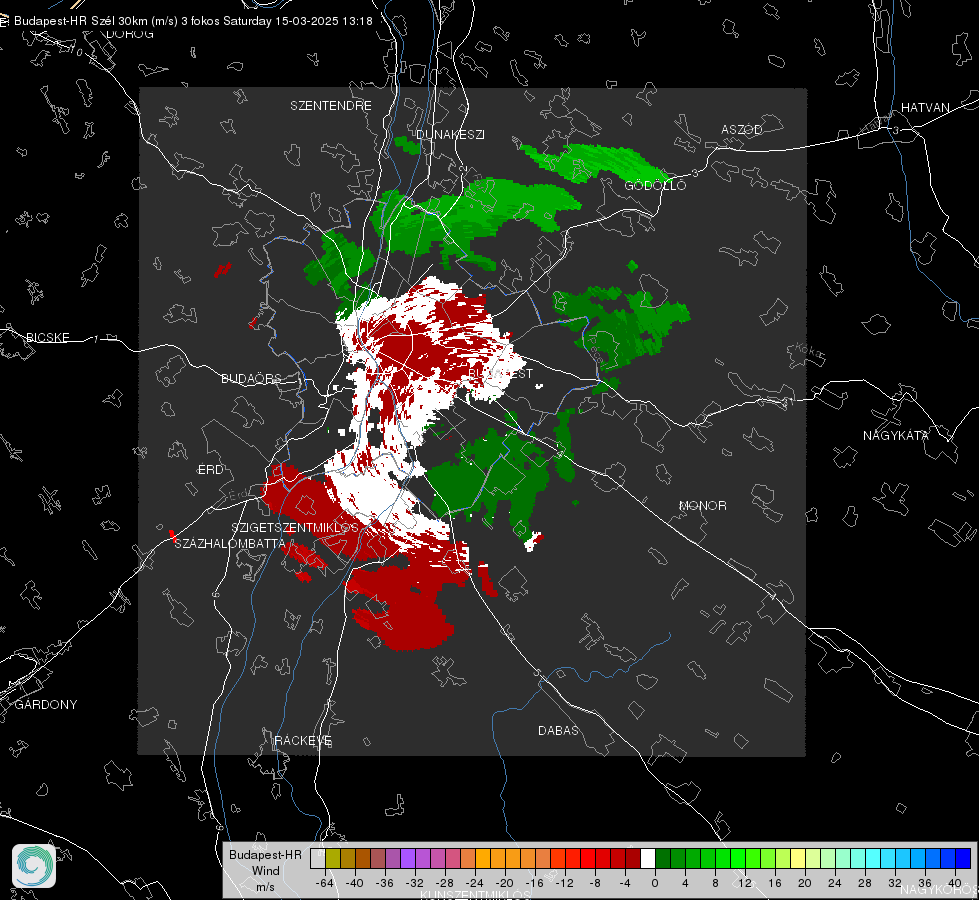Click the Budapest-HR Wind m/s legend label
This screenshot has height=900, width=979.
pos(265,871)
